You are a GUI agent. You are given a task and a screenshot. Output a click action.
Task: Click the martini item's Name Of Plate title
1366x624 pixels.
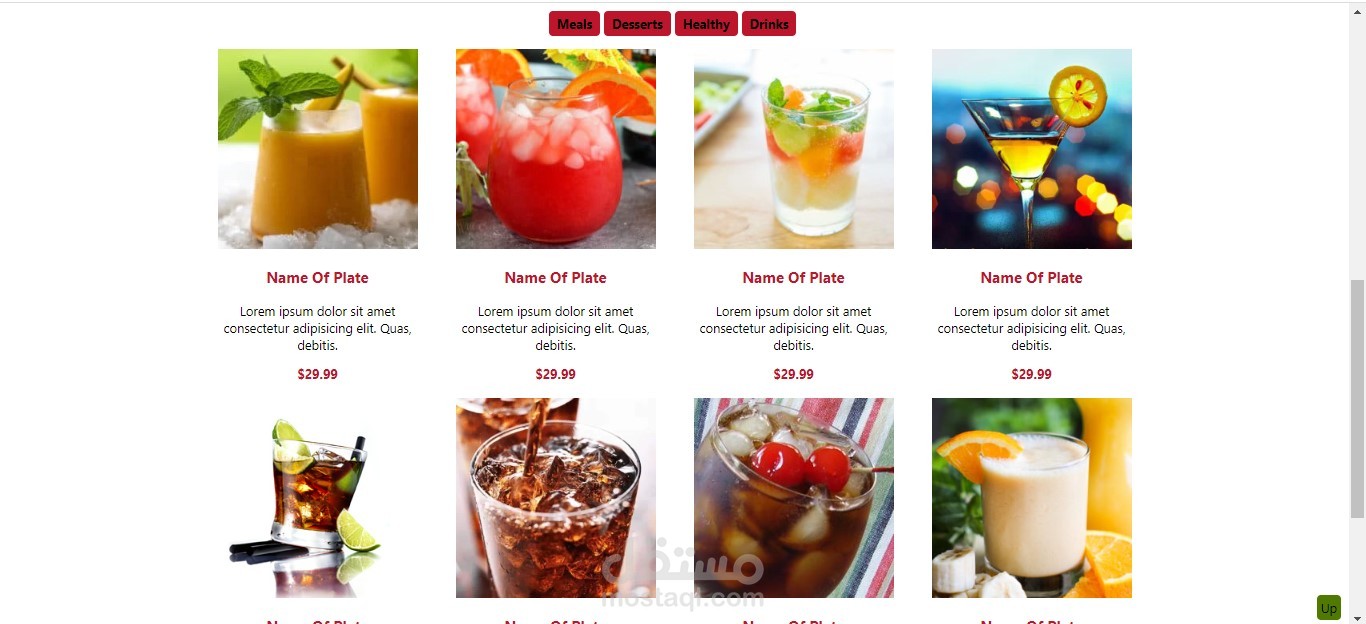1032,278
